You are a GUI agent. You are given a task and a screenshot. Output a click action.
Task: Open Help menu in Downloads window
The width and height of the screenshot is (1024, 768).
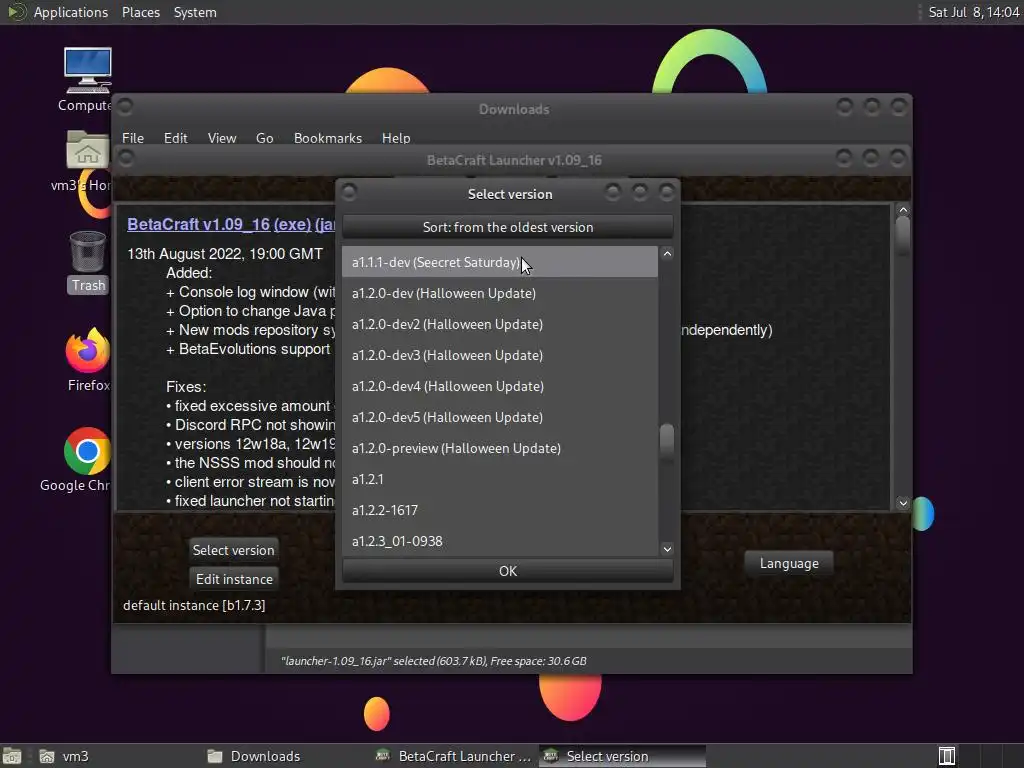pyautogui.click(x=396, y=138)
